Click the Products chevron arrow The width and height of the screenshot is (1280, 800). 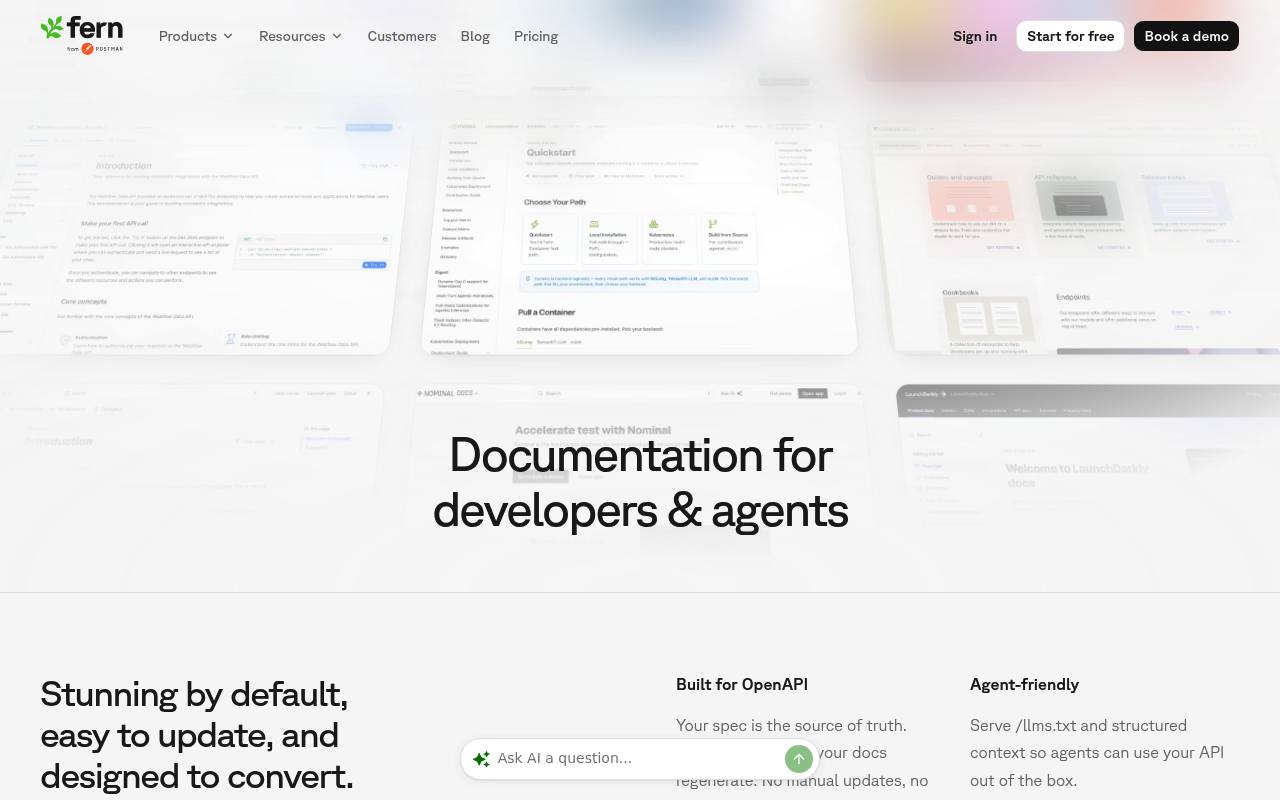228,36
